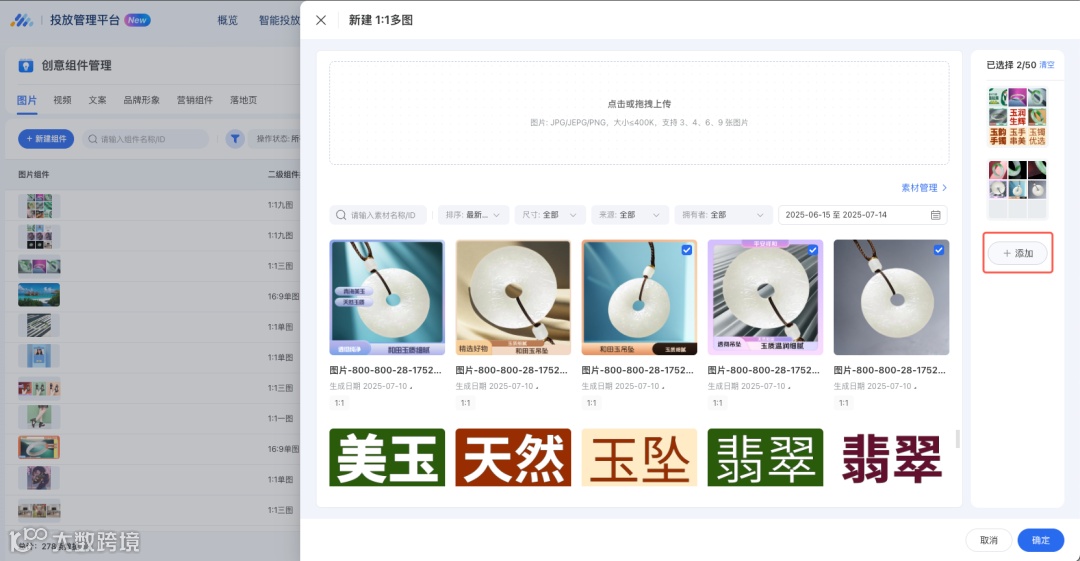Screen dimensions: 1080x561
Task: Uncheck the dark gray background jade image checkbox
Action: coord(939,250)
